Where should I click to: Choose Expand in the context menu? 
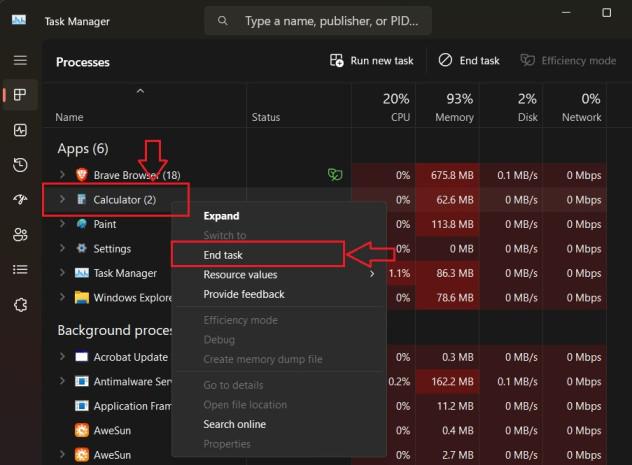279,216
